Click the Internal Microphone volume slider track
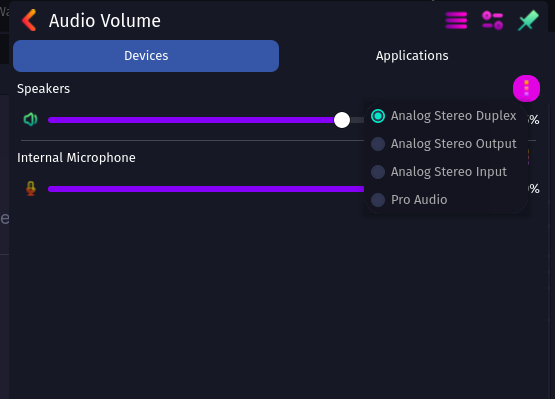 [x=205, y=189]
